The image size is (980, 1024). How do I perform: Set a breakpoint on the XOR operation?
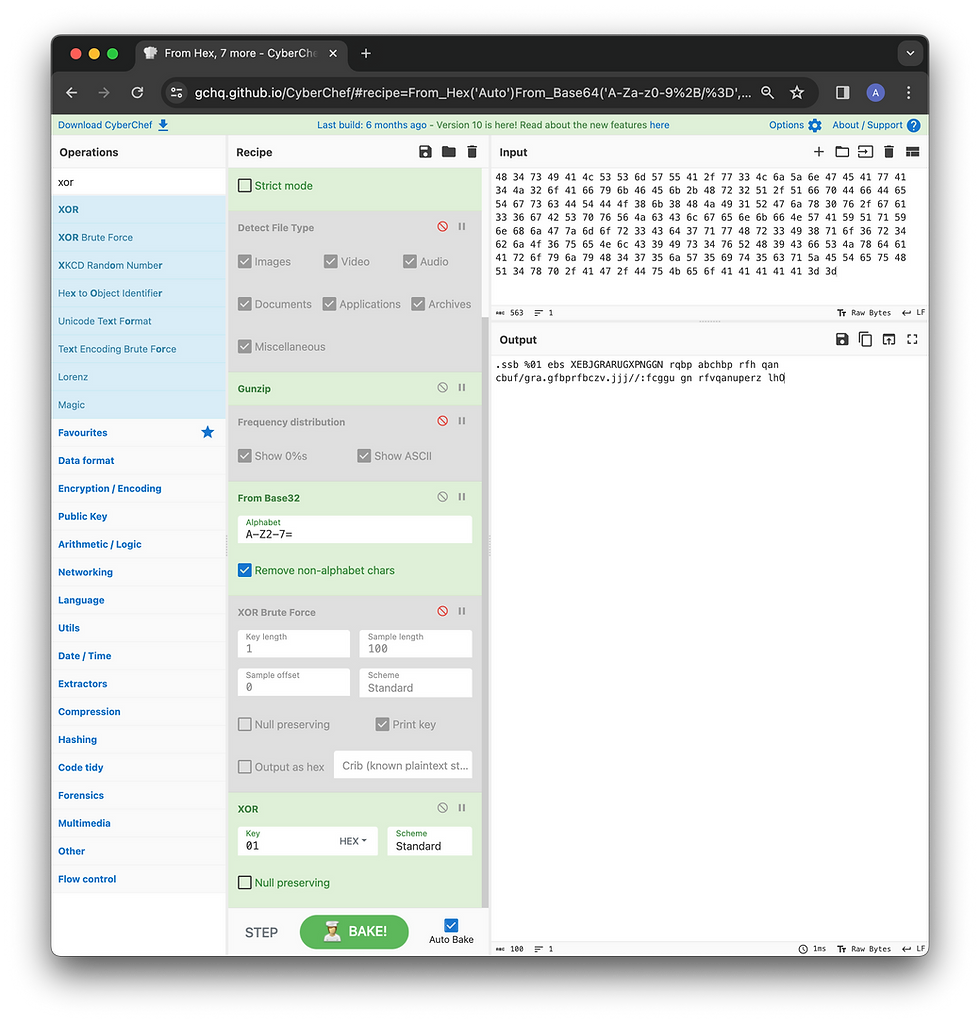click(462, 808)
